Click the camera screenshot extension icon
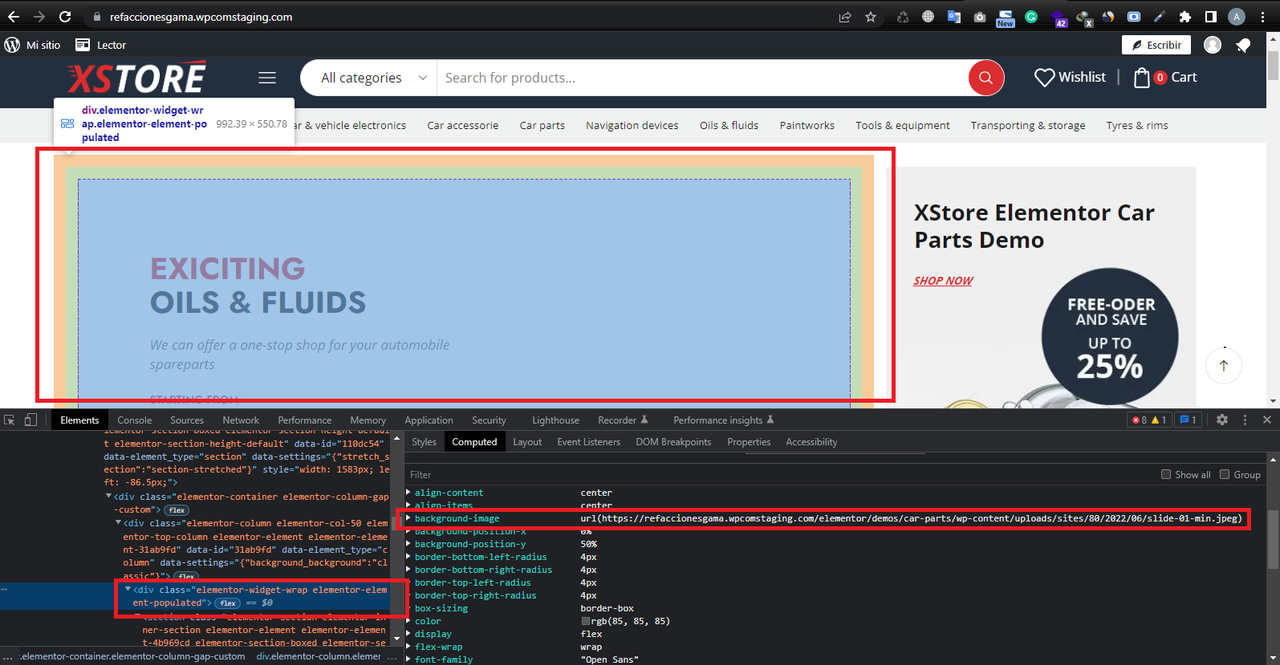 [980, 17]
